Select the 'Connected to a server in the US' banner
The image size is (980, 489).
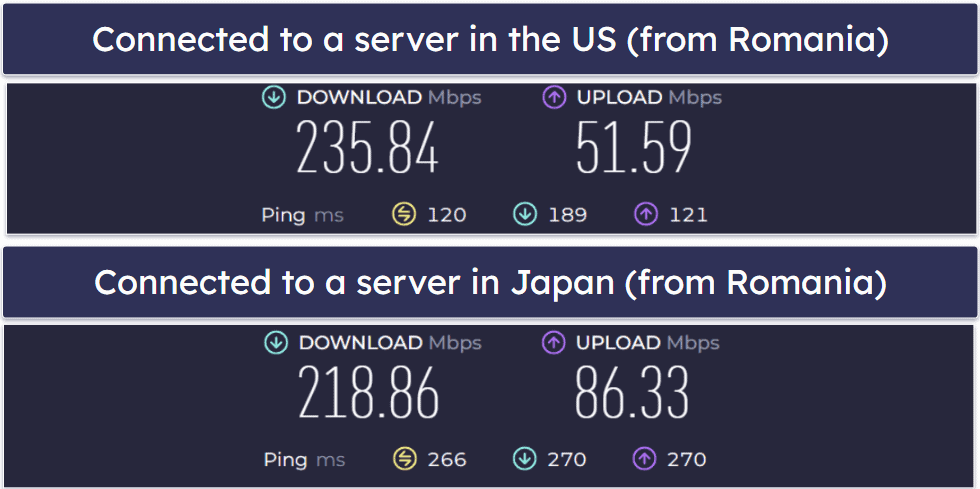point(490,39)
